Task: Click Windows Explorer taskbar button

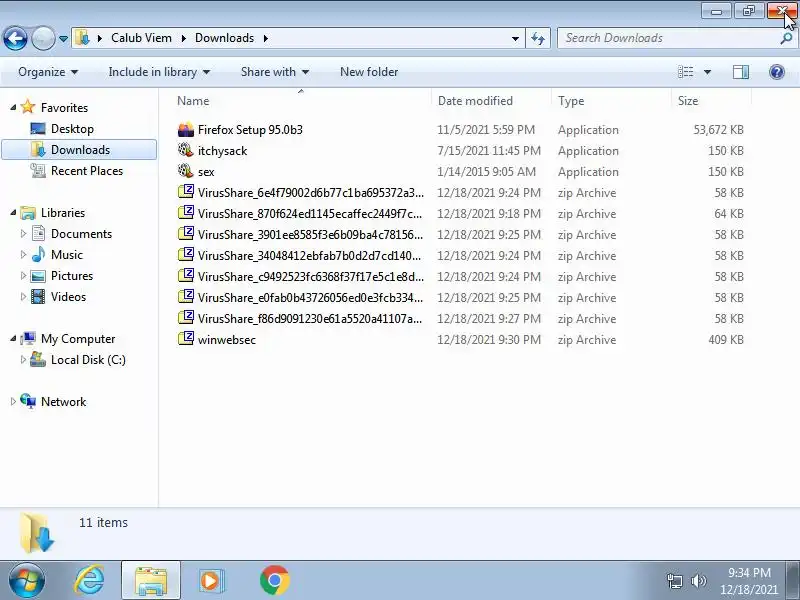Action: pyautogui.click(x=151, y=581)
